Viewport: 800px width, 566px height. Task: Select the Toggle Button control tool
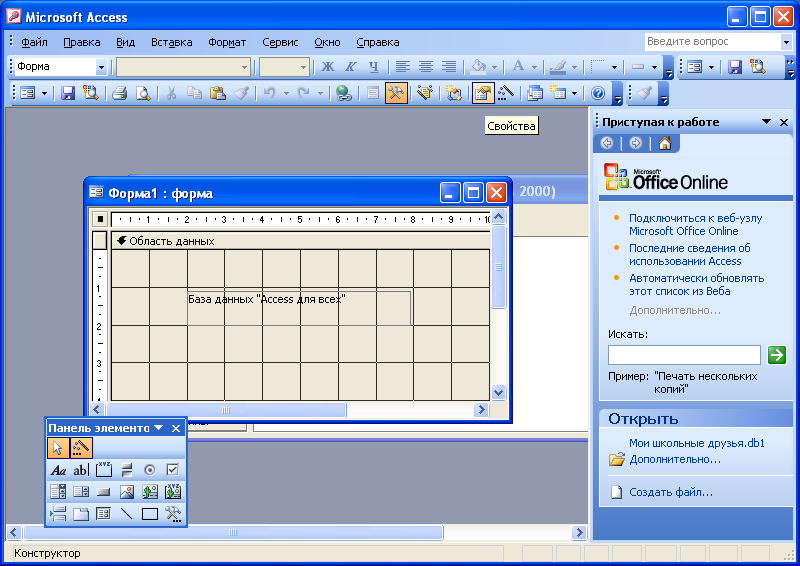tap(127, 470)
